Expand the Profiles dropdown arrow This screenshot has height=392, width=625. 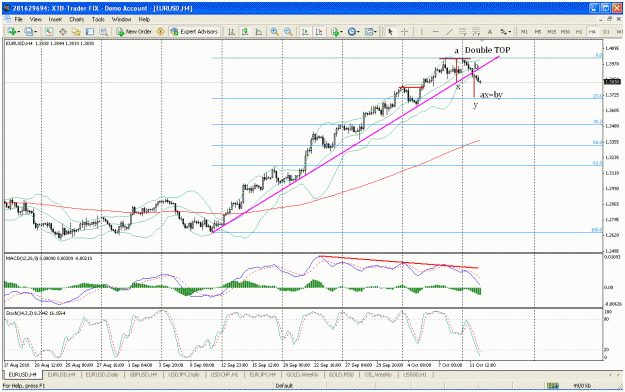(x=36, y=32)
